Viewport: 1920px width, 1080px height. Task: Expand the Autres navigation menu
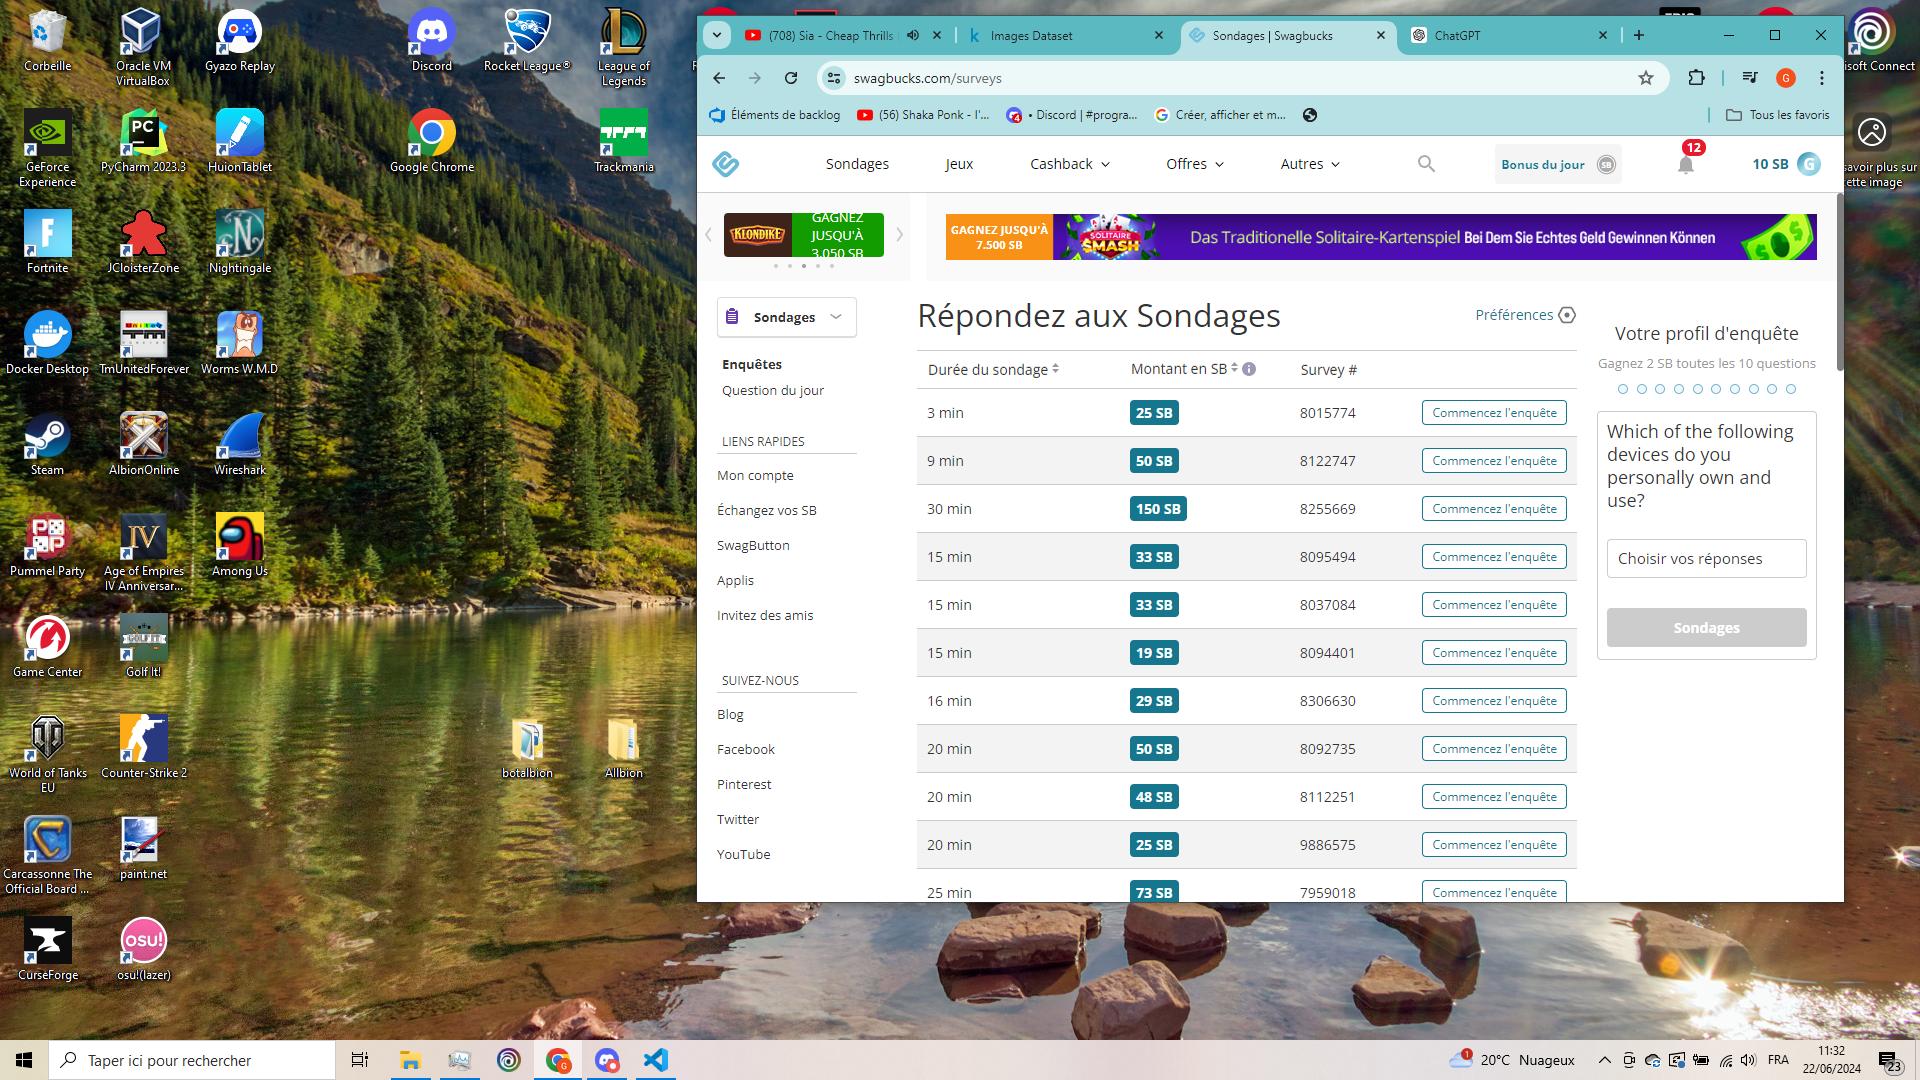[1311, 164]
